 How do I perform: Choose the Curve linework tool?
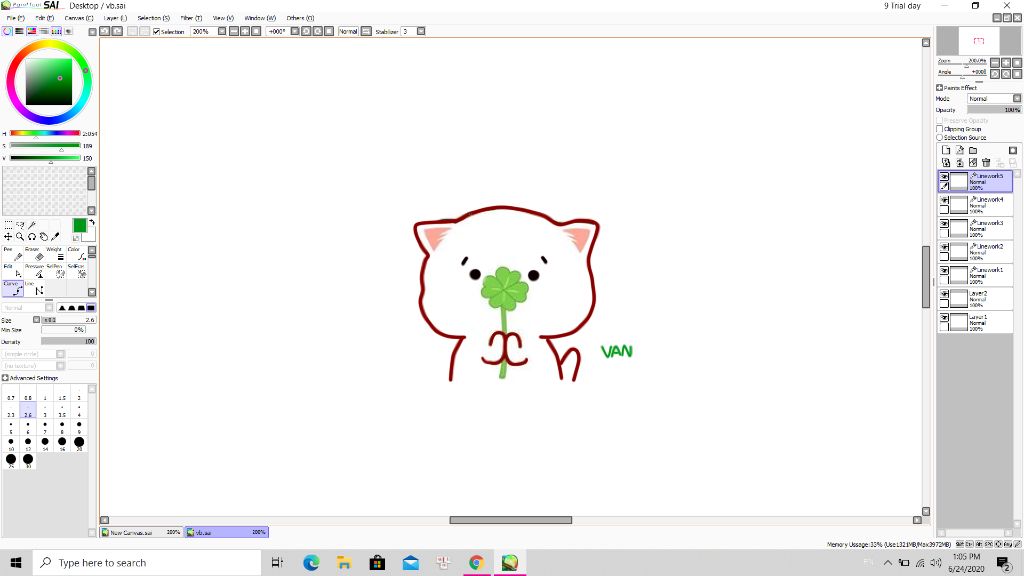(13, 288)
